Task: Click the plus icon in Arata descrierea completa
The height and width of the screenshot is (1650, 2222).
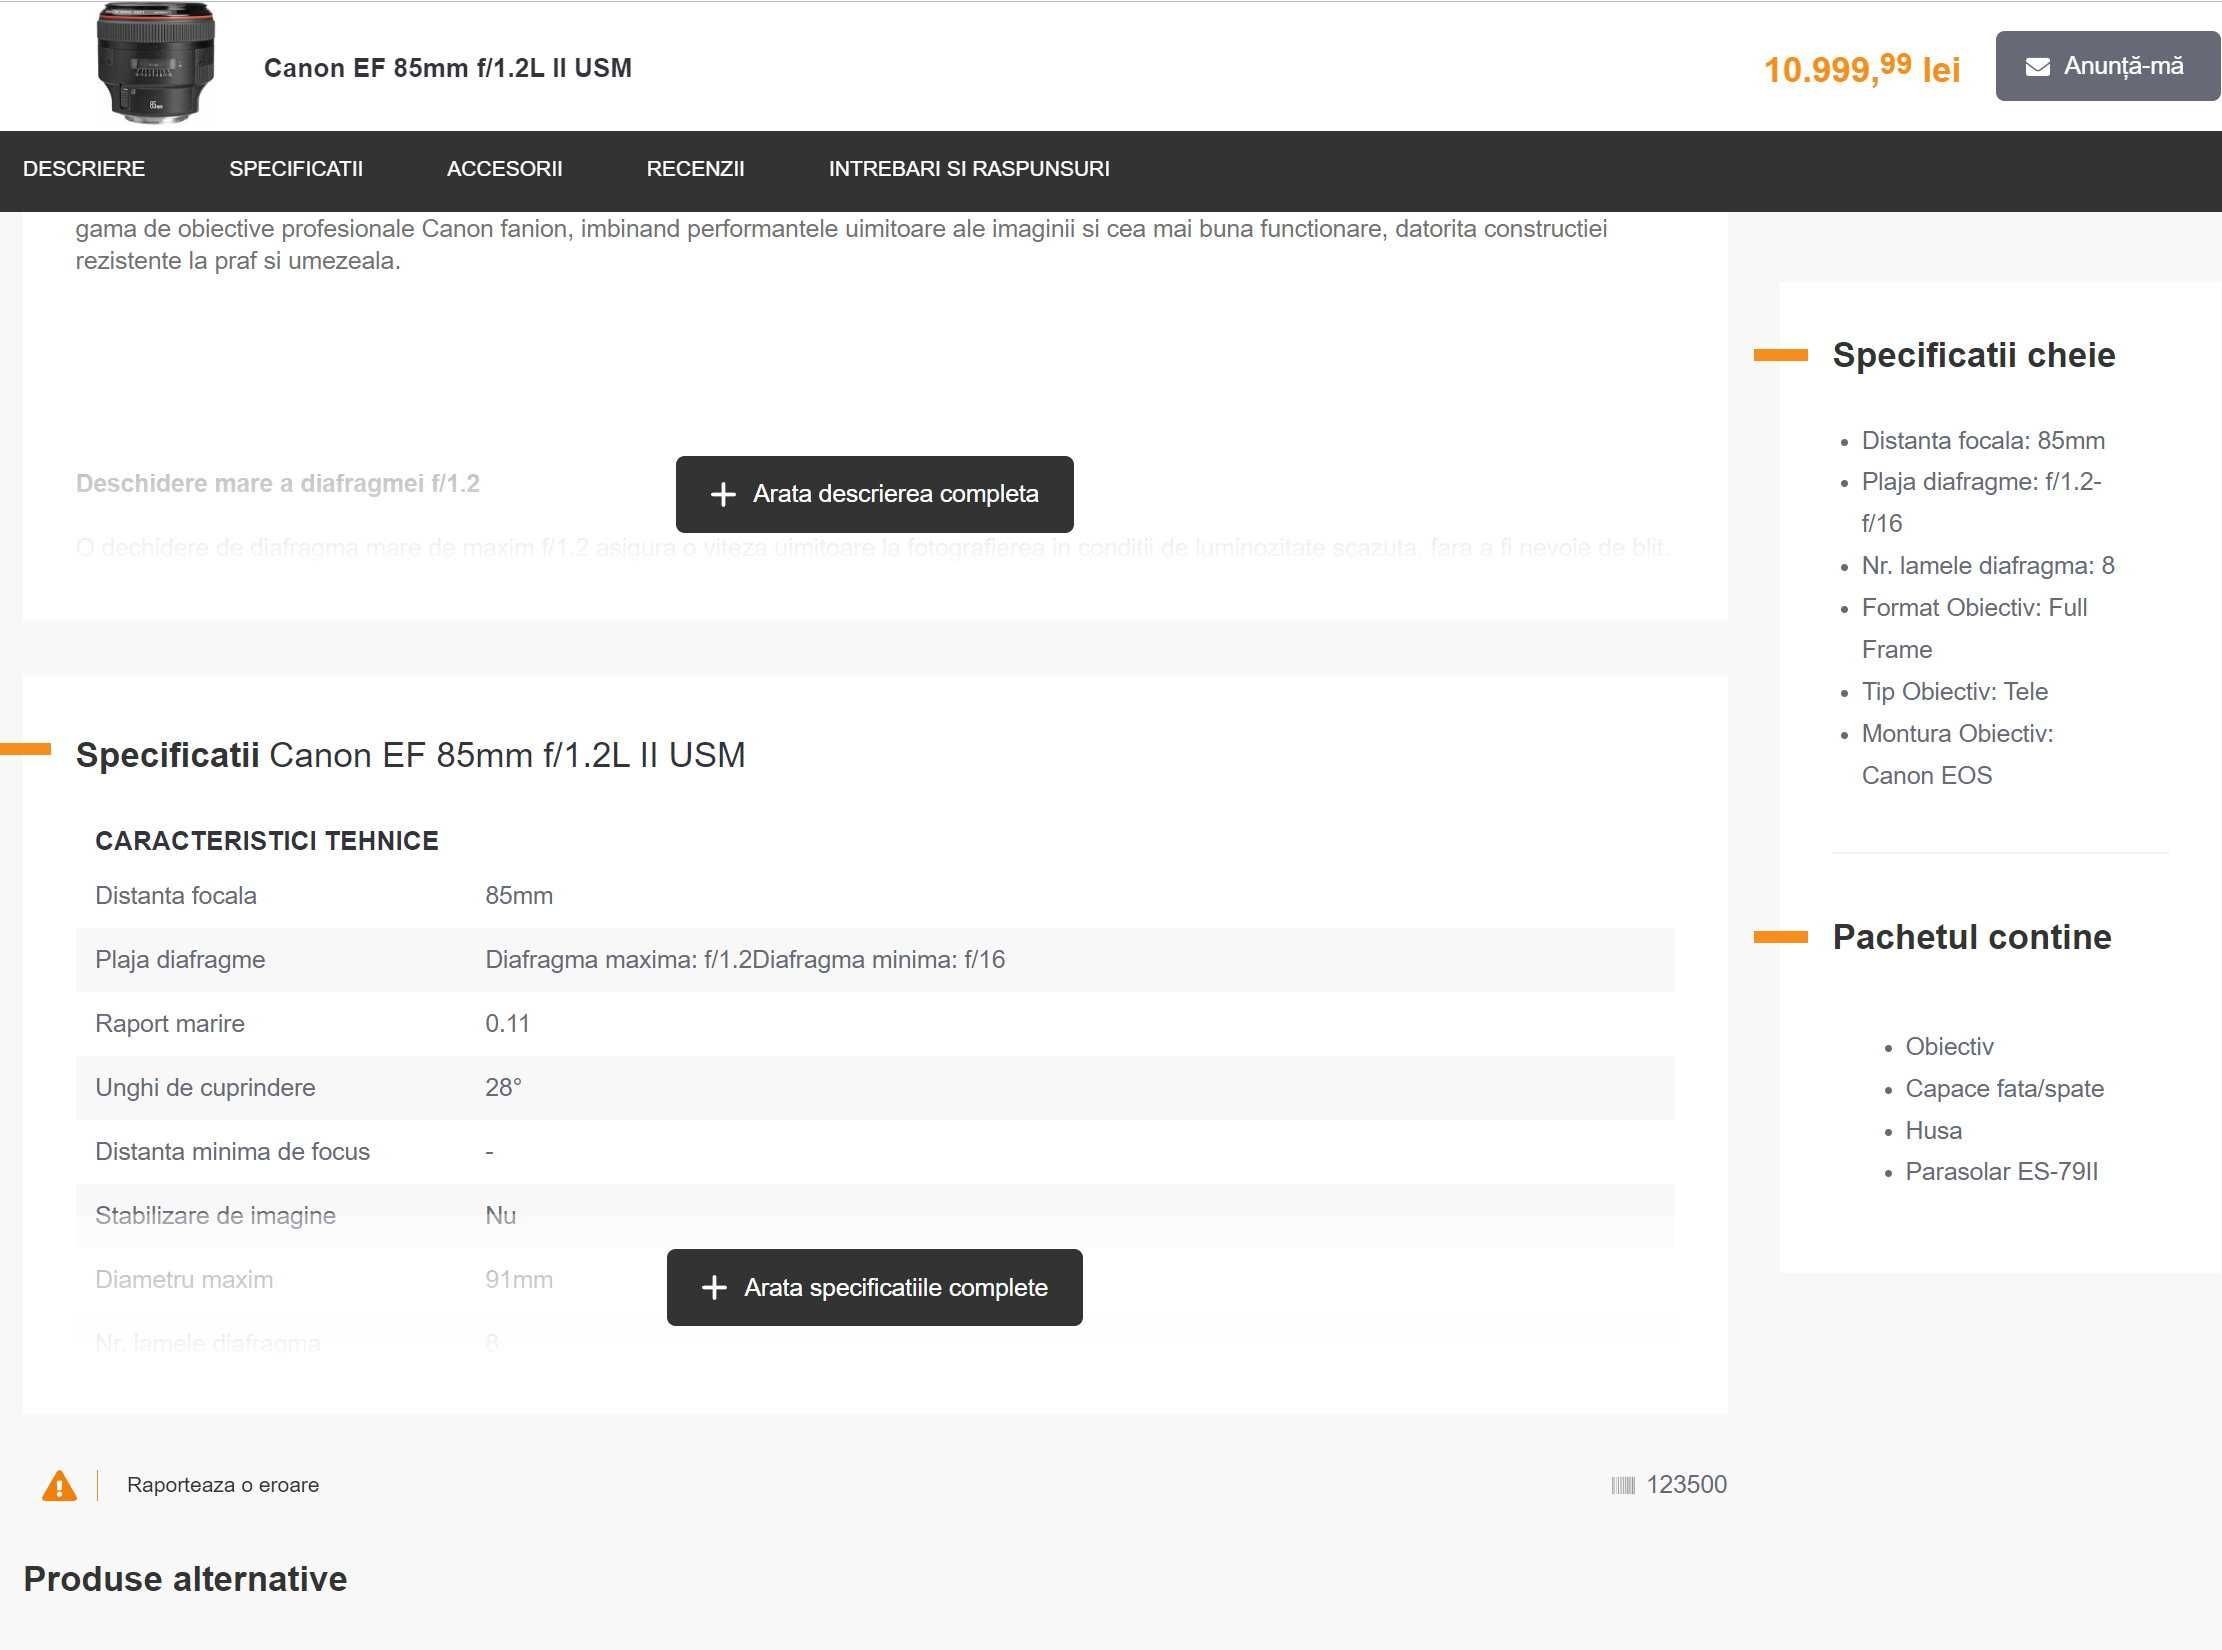Action: tap(722, 494)
